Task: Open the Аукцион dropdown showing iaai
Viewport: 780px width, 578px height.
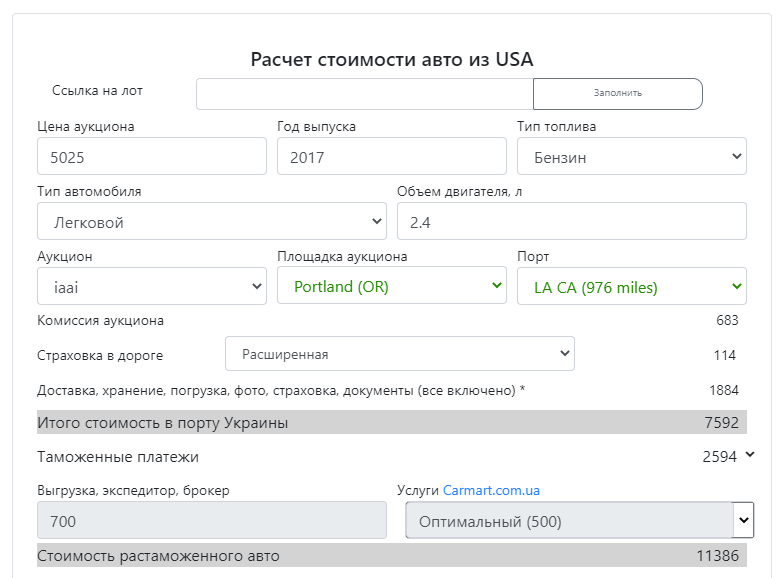Action: (x=152, y=286)
